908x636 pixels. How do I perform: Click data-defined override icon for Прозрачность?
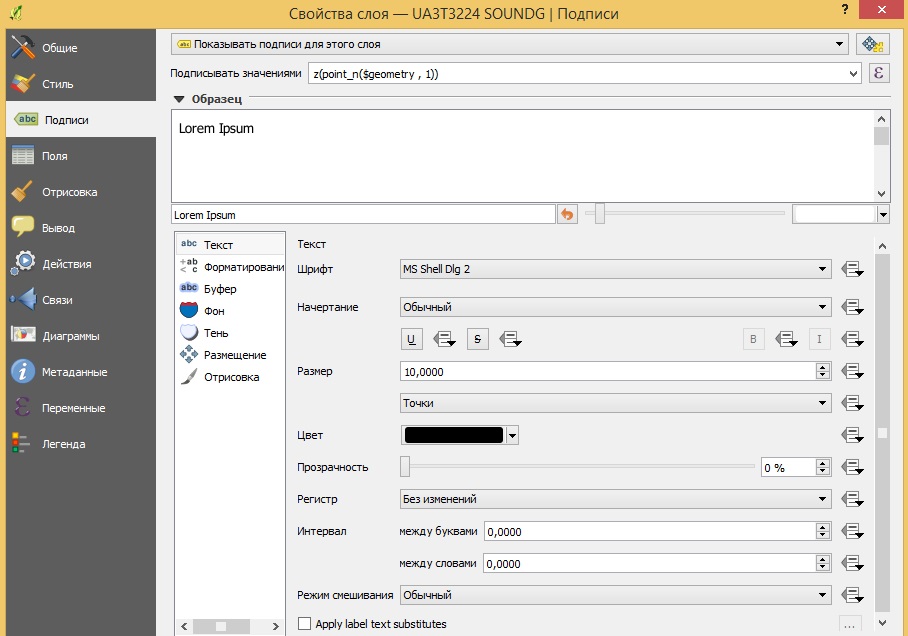pos(852,467)
